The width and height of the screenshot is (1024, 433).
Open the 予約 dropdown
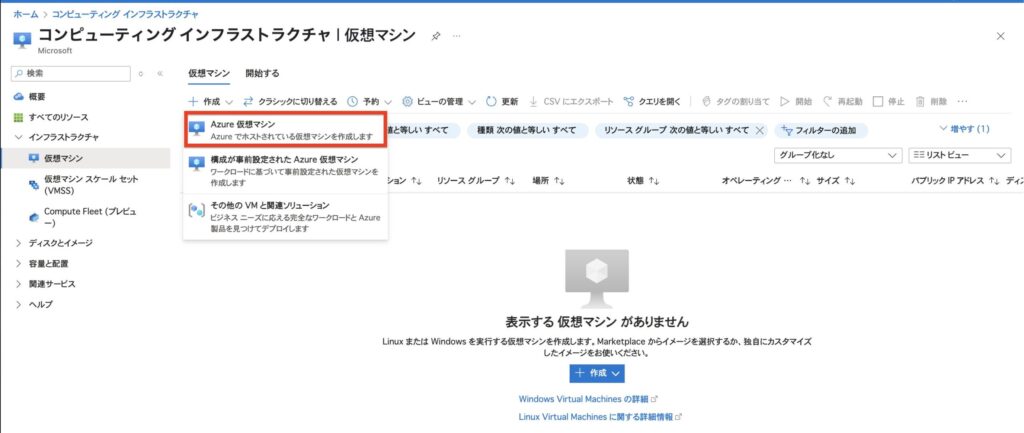370,102
